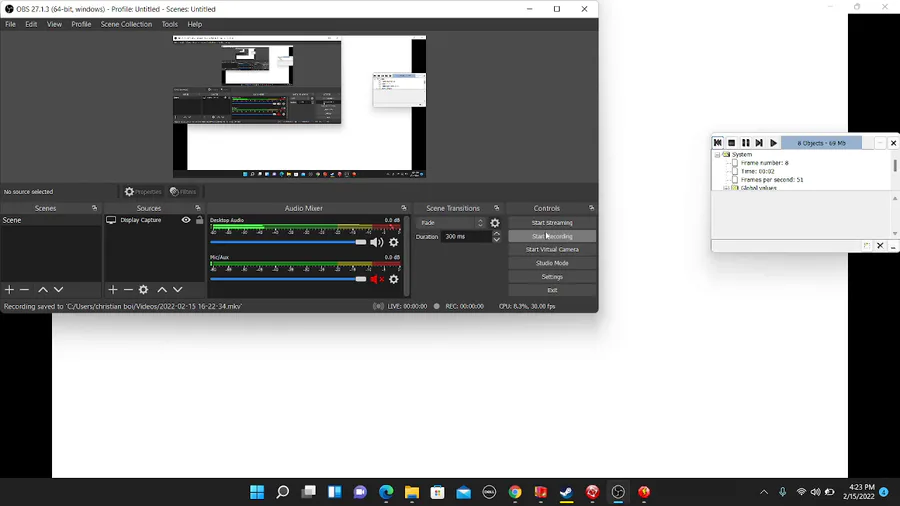900x506 pixels.
Task: Move source up in Sources list
Action: click(162, 290)
